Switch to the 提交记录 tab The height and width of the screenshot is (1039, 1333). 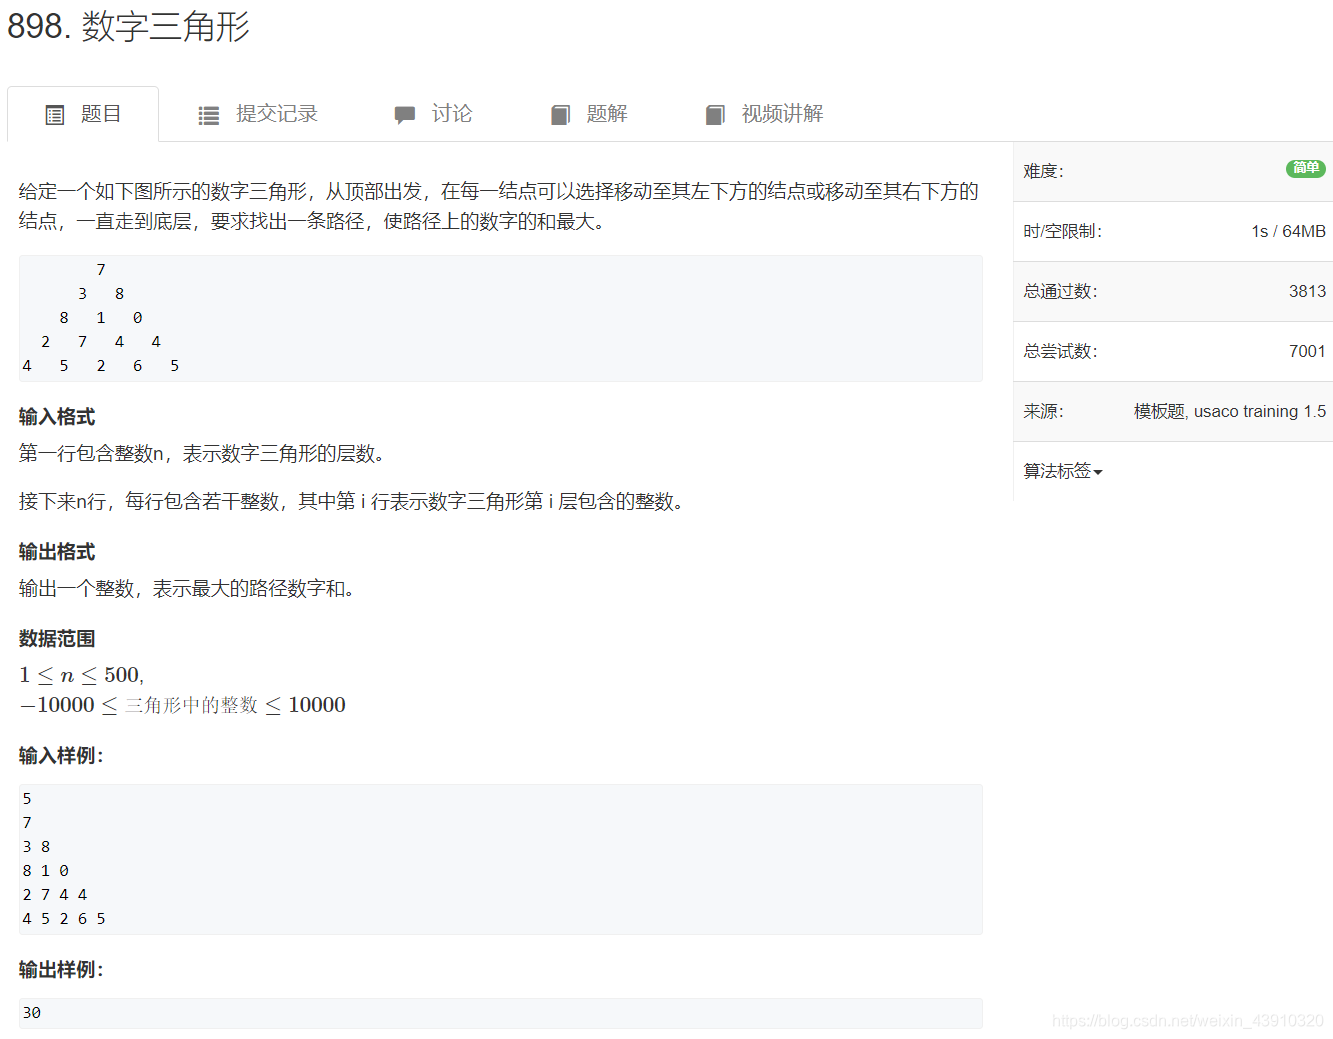click(275, 114)
